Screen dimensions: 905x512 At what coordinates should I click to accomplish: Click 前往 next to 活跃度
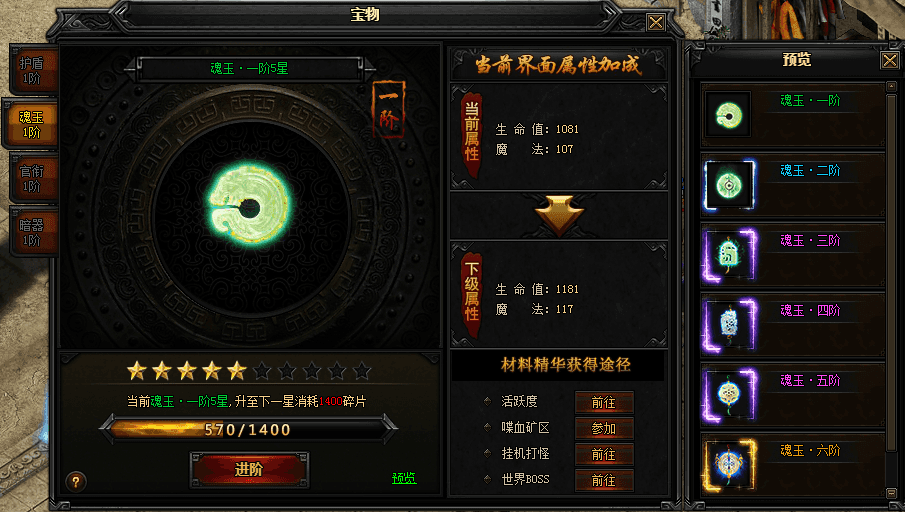[604, 402]
